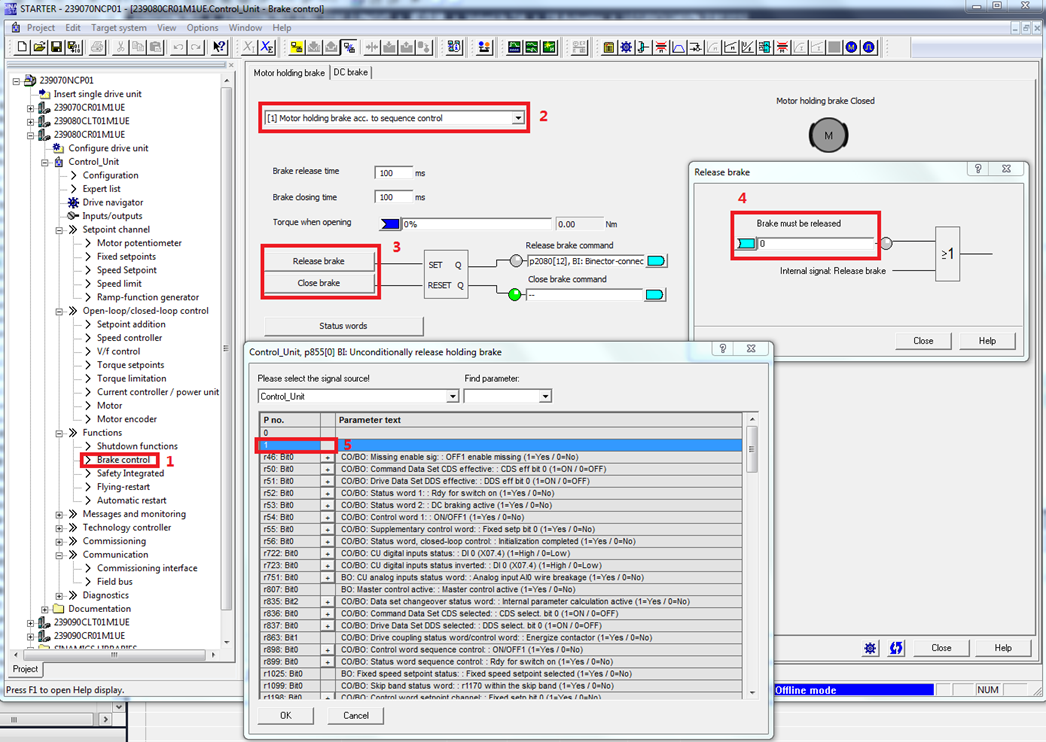Open the Control_Unit signal source dropdown
Viewport: 1046px width, 742px height.
tap(452, 397)
